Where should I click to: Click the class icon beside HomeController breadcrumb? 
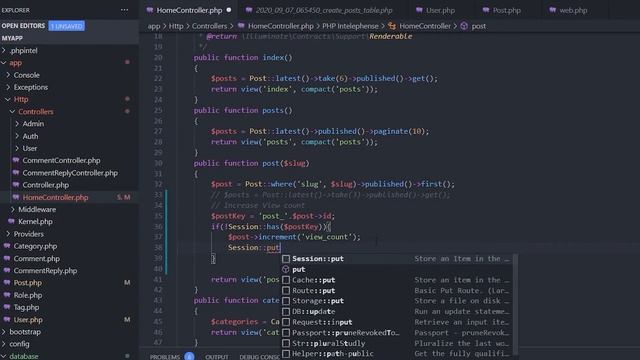click(392, 26)
